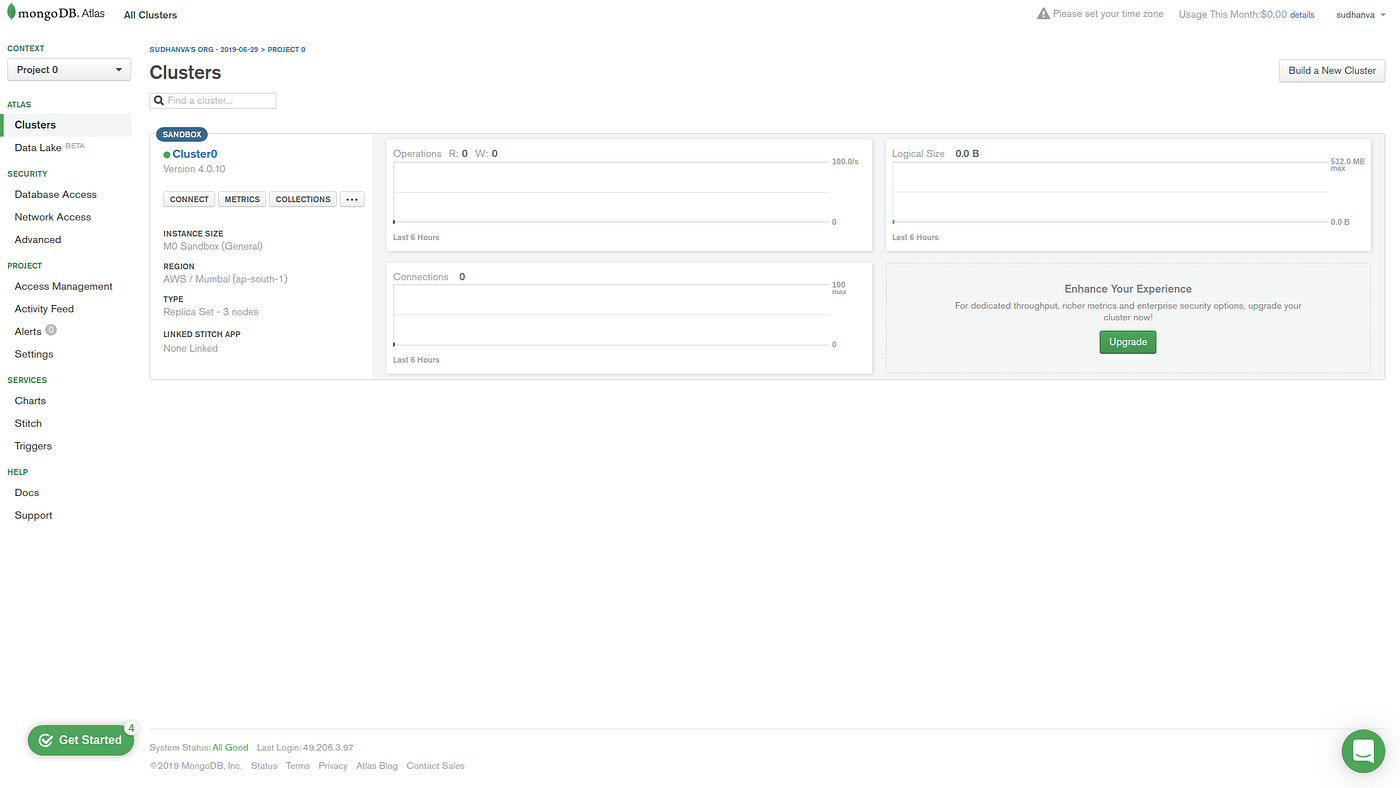Open the Intercom chat bubble
This screenshot has height=788, width=1400.
tap(1362, 749)
